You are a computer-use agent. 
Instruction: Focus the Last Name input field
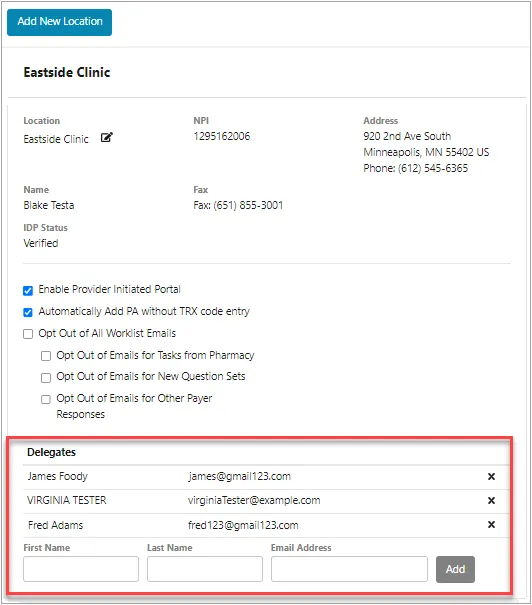205,569
